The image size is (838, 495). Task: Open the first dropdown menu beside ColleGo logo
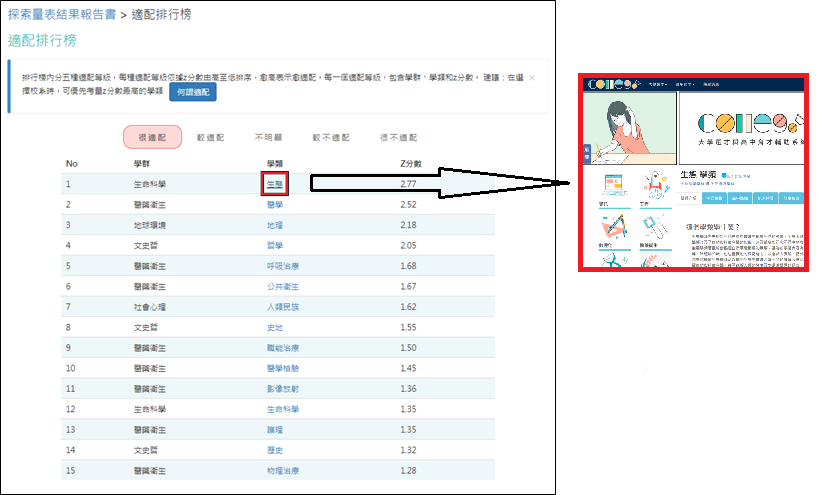(x=658, y=84)
